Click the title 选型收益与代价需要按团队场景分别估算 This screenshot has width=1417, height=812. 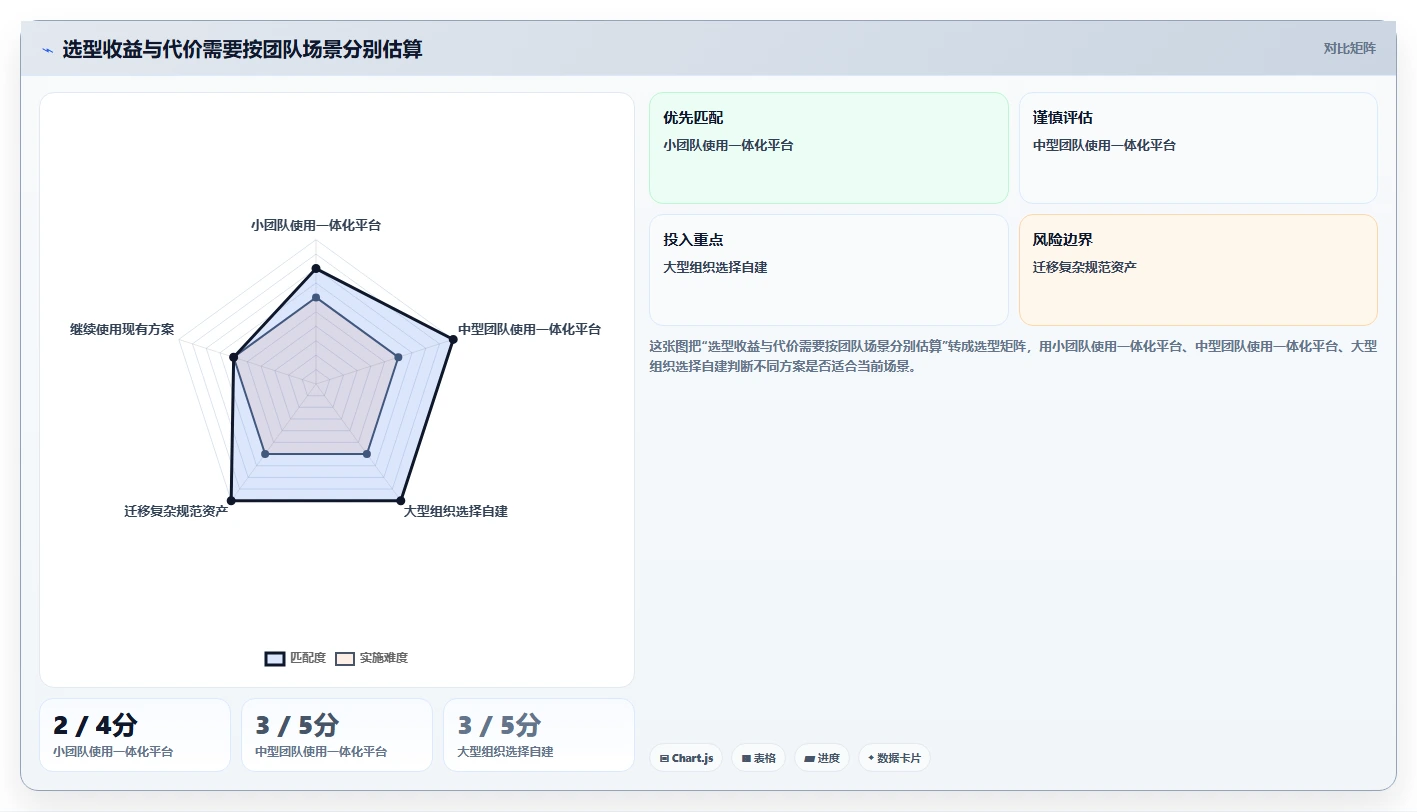tap(242, 49)
